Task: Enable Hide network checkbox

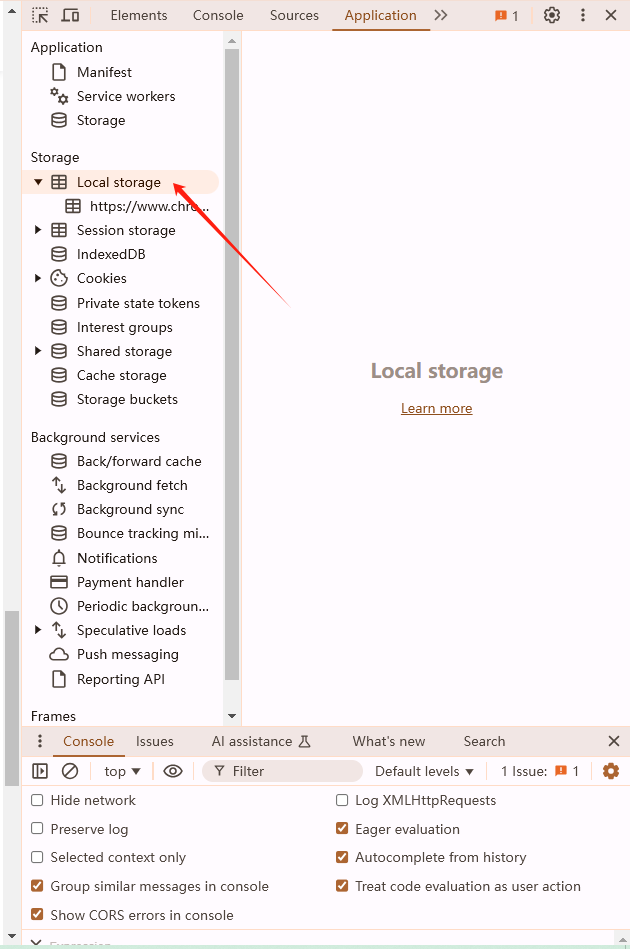Action: [x=37, y=800]
